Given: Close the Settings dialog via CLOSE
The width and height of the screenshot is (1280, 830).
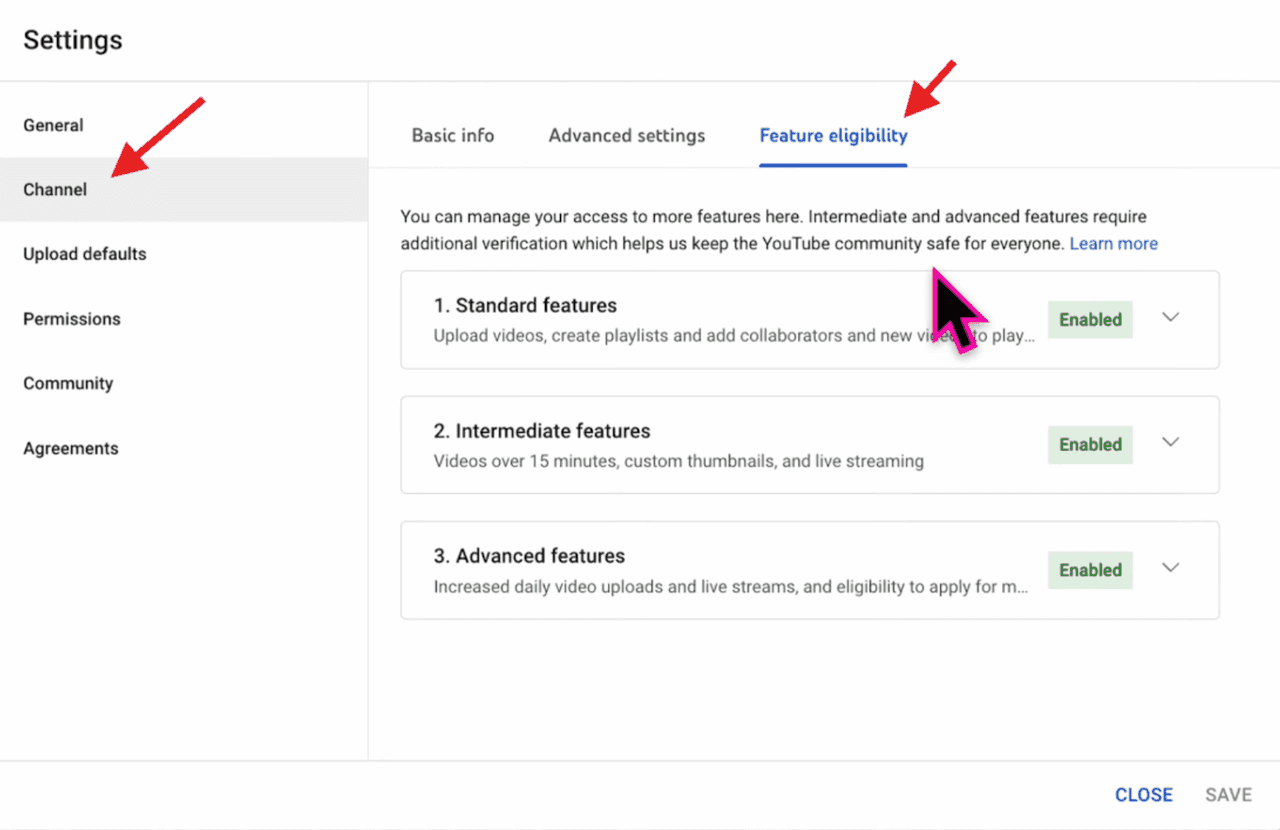Looking at the screenshot, I should (1143, 794).
